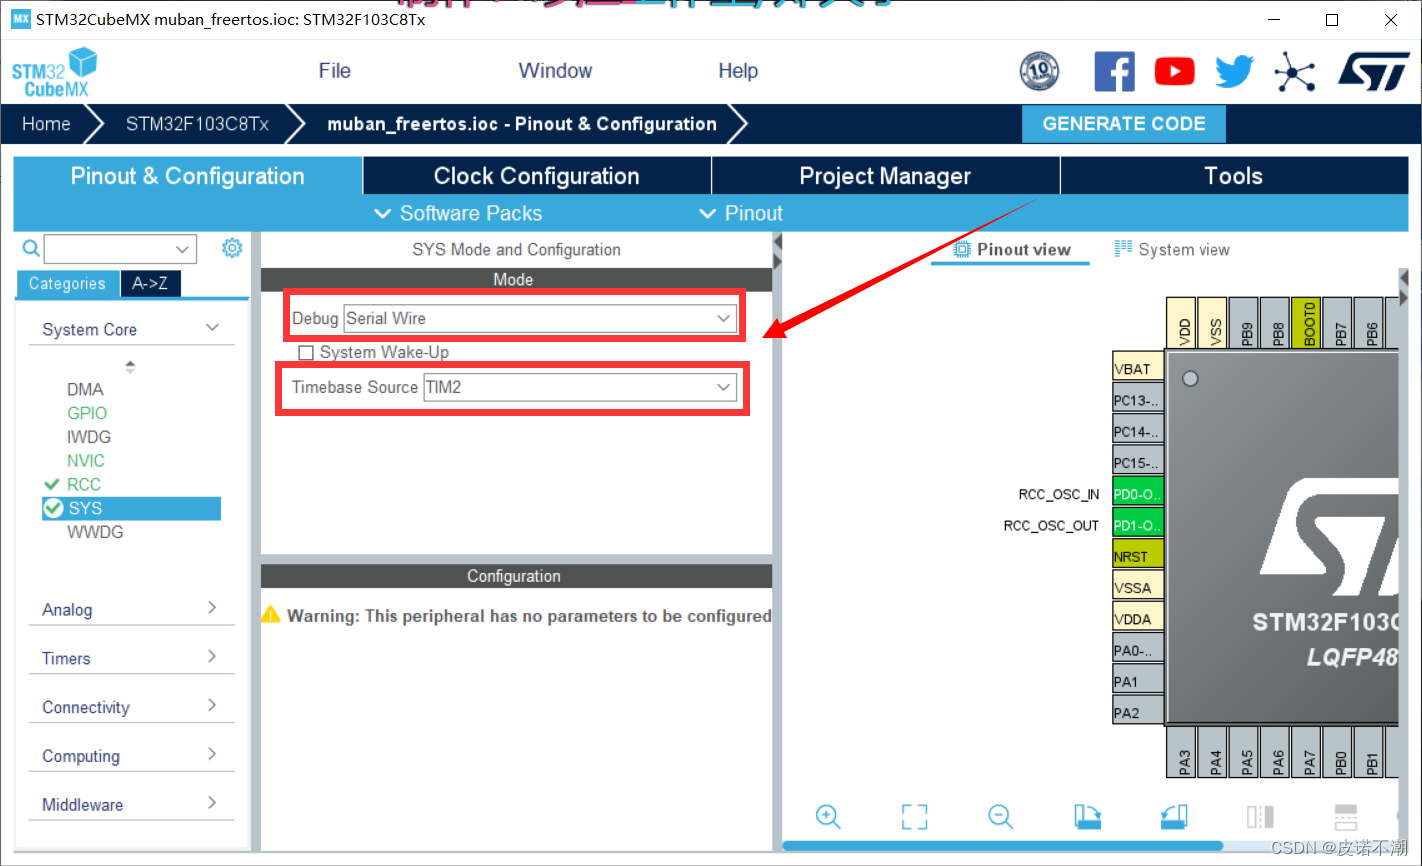Click the STM32CubeMX logo
1422x866 pixels.
55,73
